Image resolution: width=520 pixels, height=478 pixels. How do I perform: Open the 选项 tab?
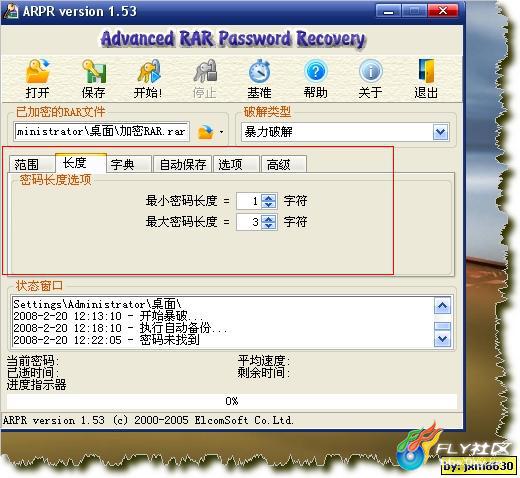point(236,164)
